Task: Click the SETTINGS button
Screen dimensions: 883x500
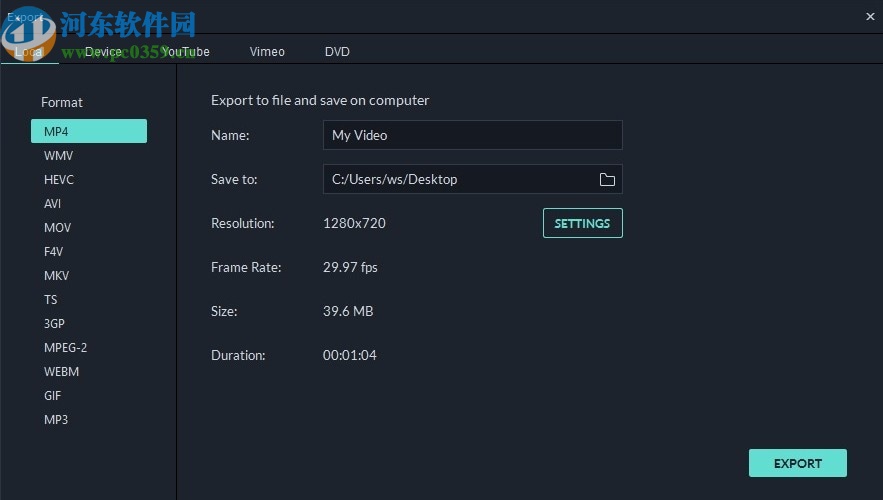Action: pyautogui.click(x=582, y=223)
